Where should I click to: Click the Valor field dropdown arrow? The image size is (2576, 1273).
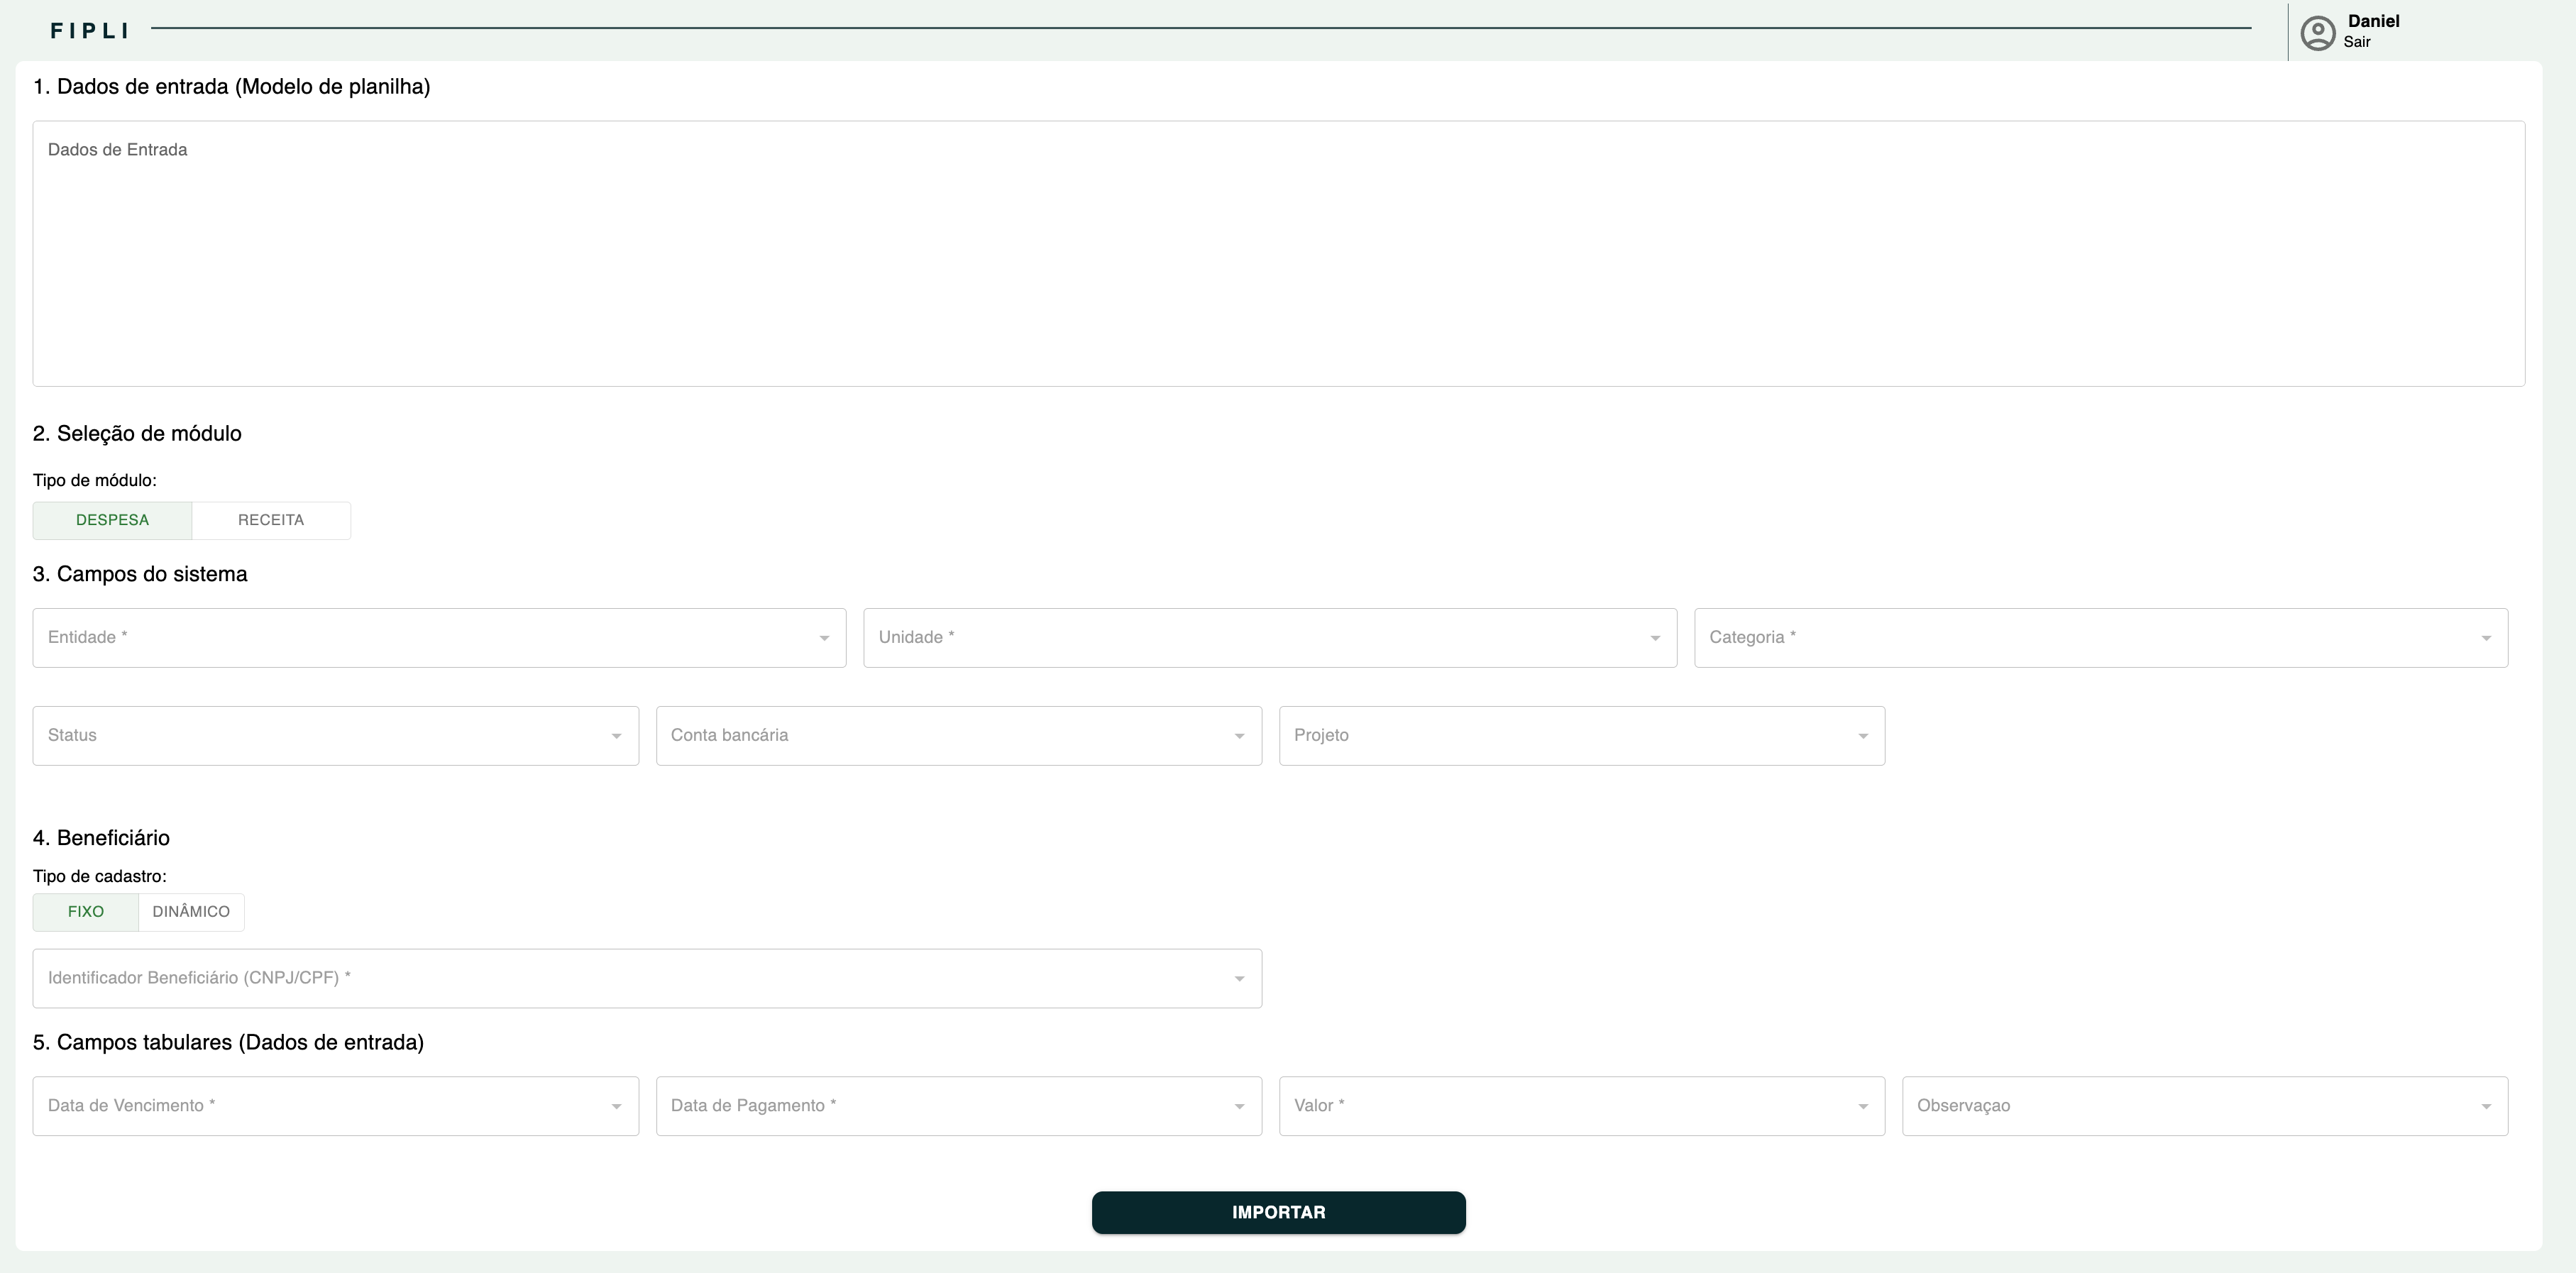click(1862, 1106)
